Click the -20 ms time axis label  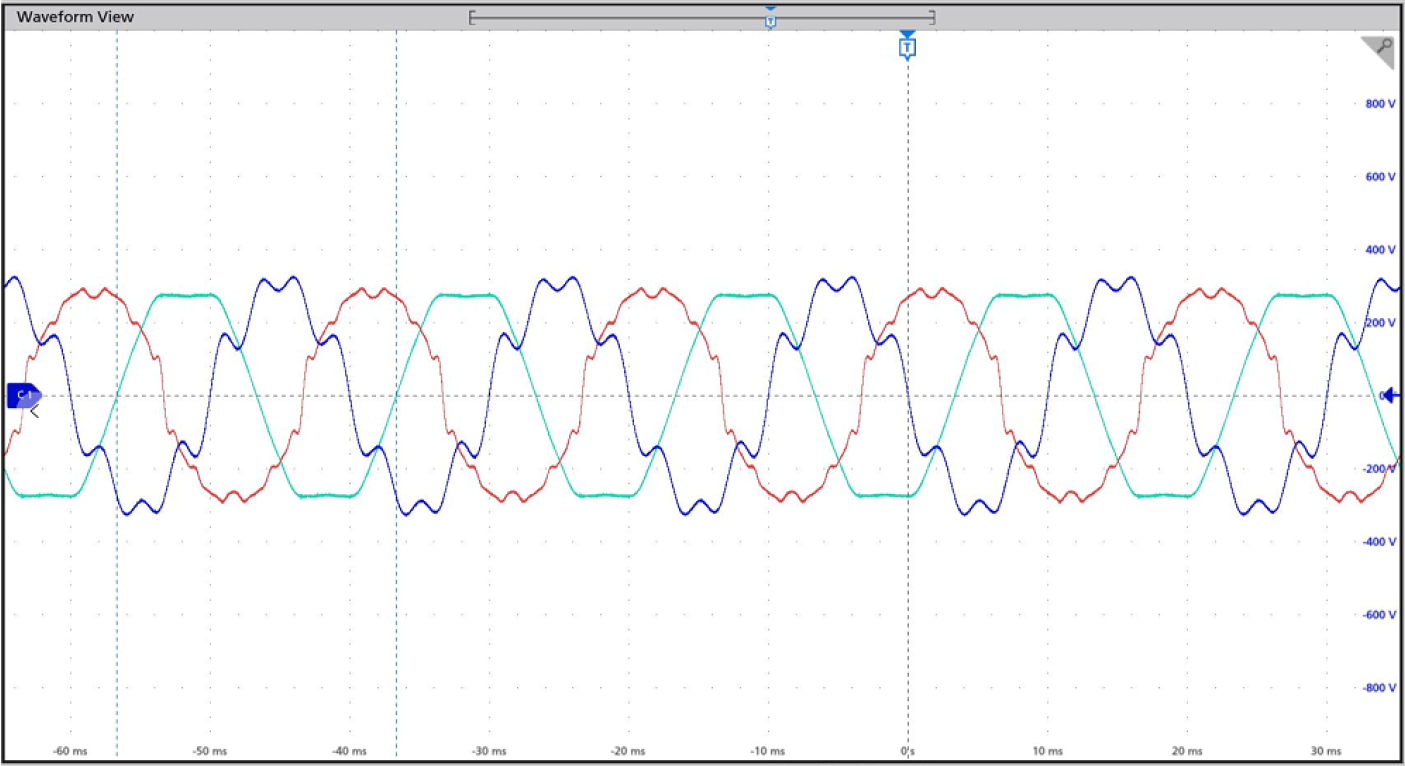627,751
